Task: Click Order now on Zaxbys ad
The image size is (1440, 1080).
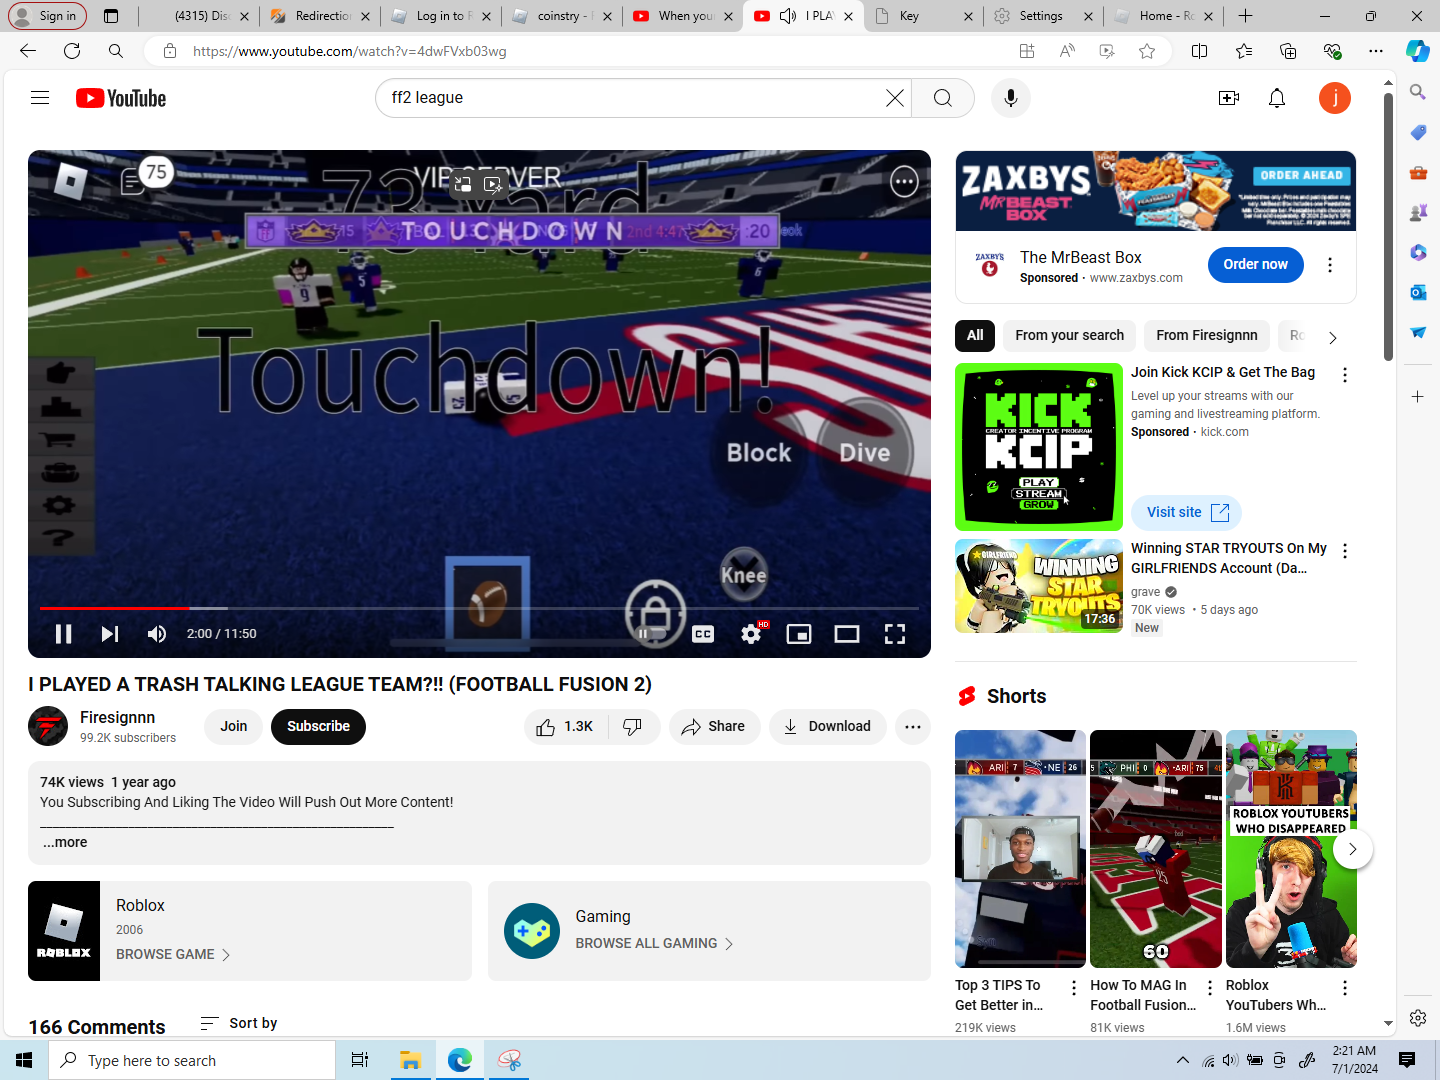Action: click(1256, 265)
